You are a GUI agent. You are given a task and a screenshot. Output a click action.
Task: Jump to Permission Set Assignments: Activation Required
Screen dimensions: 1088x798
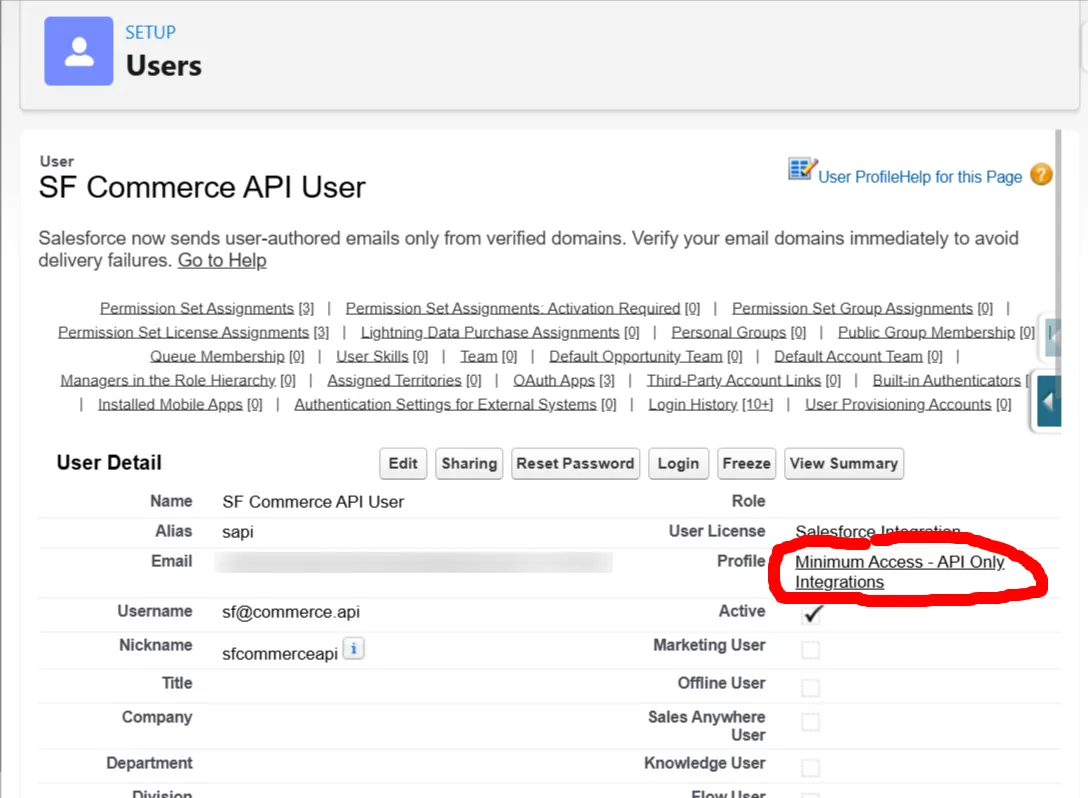(x=522, y=308)
